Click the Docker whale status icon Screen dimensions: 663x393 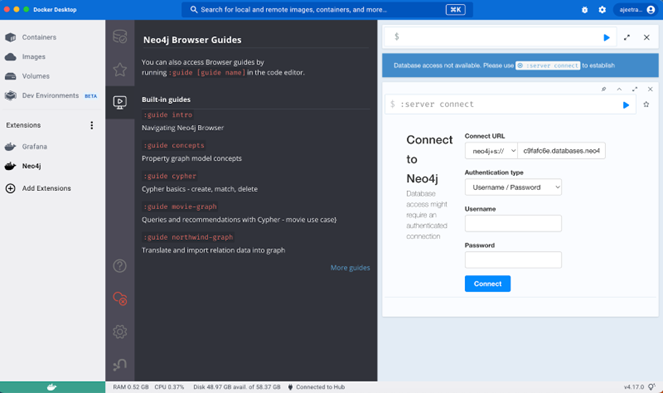[x=52, y=387]
